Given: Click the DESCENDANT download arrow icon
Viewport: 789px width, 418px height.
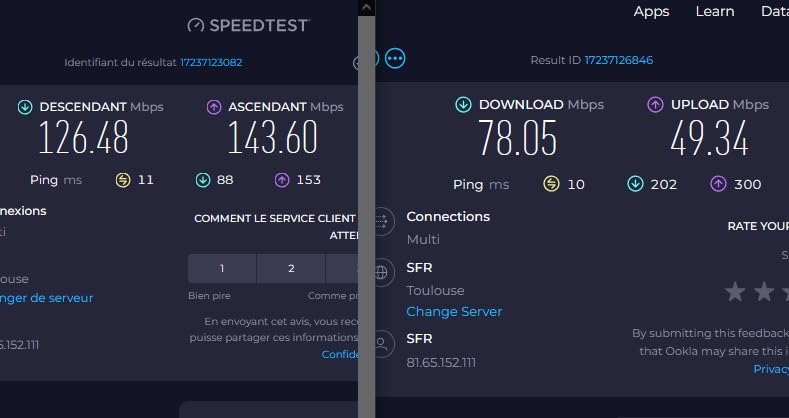Looking at the screenshot, I should point(25,106).
